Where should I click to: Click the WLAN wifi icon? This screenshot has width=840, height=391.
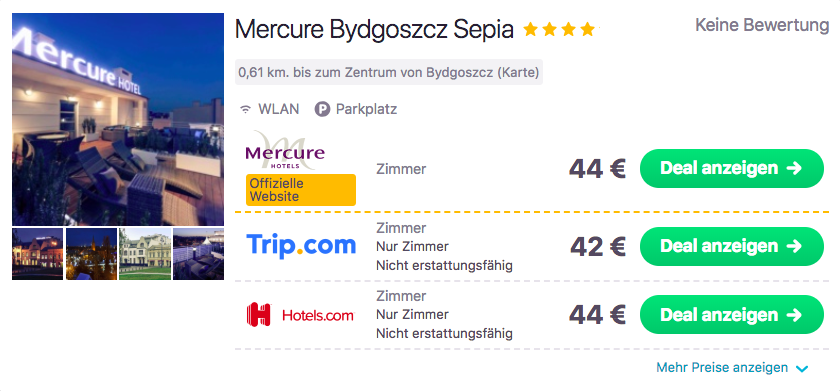(x=245, y=110)
